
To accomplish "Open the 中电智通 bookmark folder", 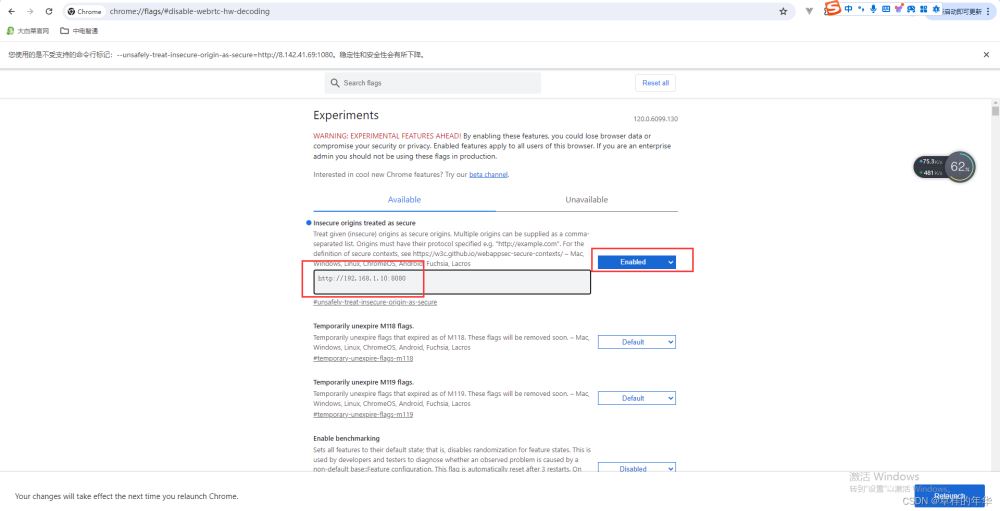I will tap(79, 31).
